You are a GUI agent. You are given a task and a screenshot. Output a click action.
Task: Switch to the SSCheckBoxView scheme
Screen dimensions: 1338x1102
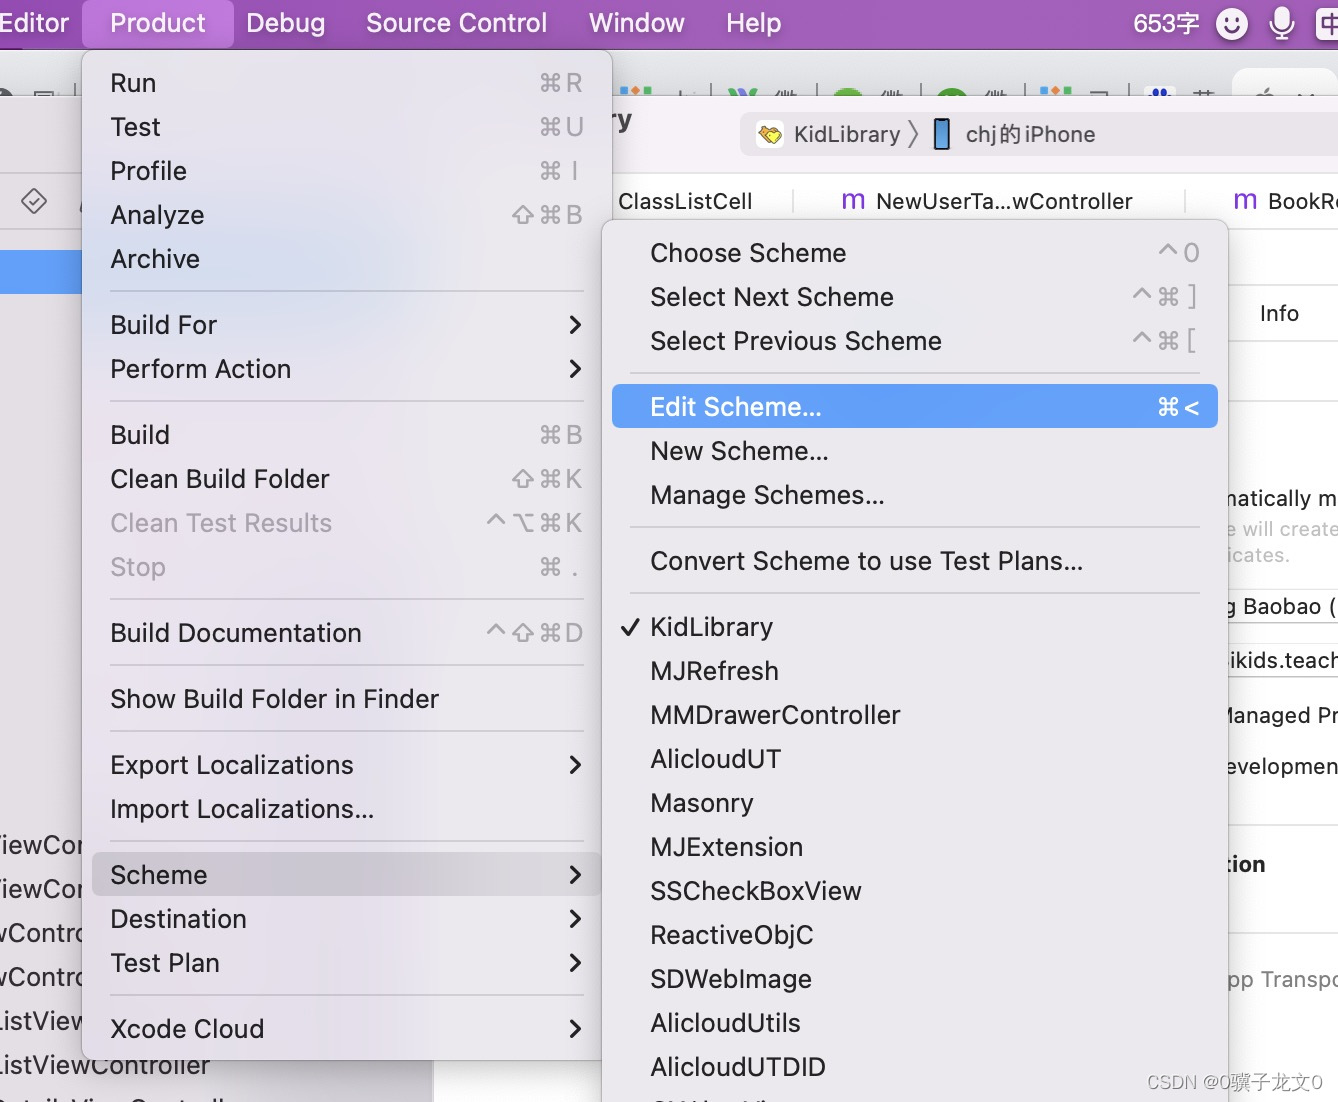coord(914,891)
